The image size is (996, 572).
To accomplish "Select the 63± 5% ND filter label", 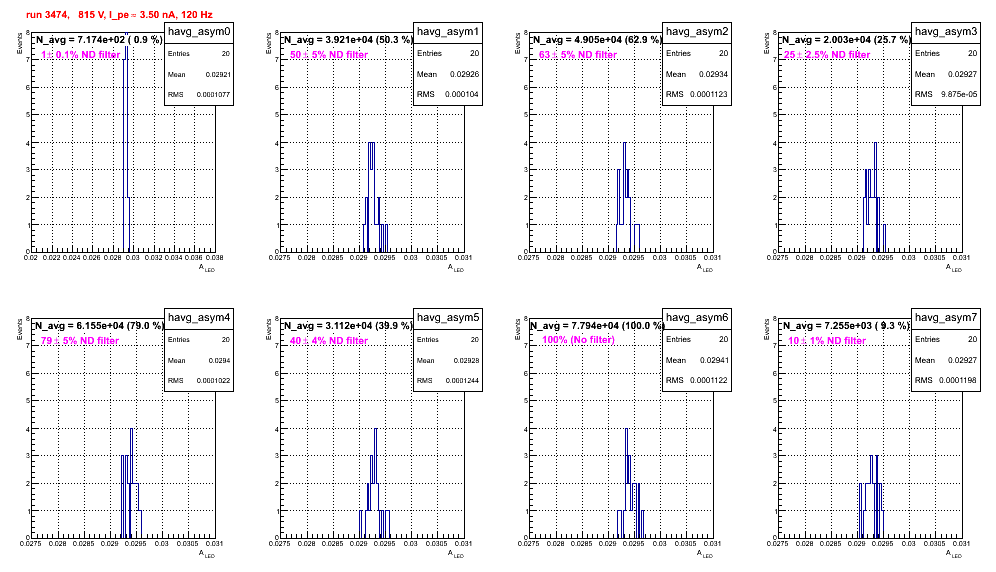I will click(x=578, y=55).
